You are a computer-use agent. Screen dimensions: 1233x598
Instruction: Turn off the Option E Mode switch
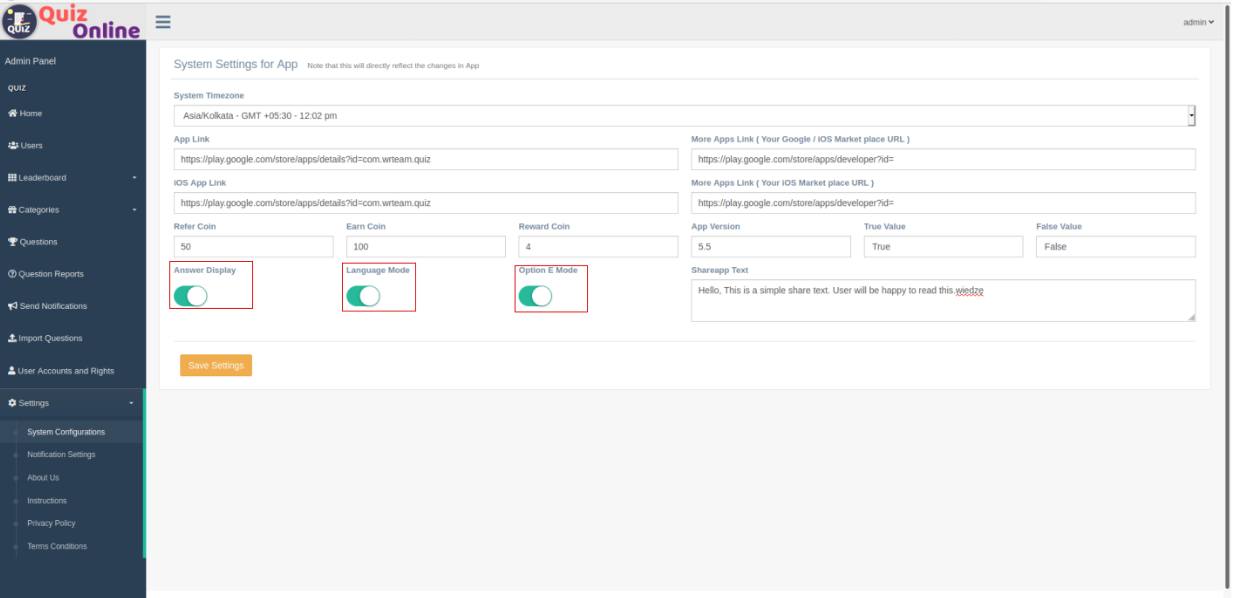pyautogui.click(x=535, y=296)
